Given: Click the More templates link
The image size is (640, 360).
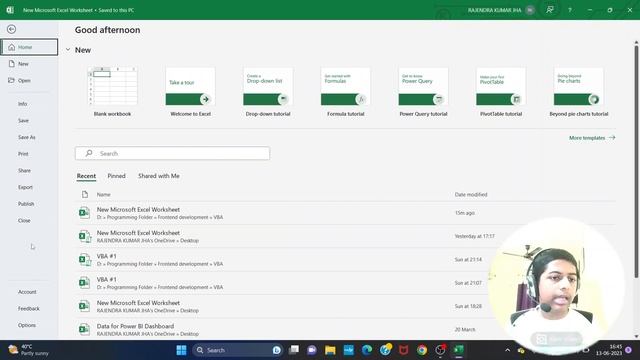Looking at the screenshot, I should point(592,138).
